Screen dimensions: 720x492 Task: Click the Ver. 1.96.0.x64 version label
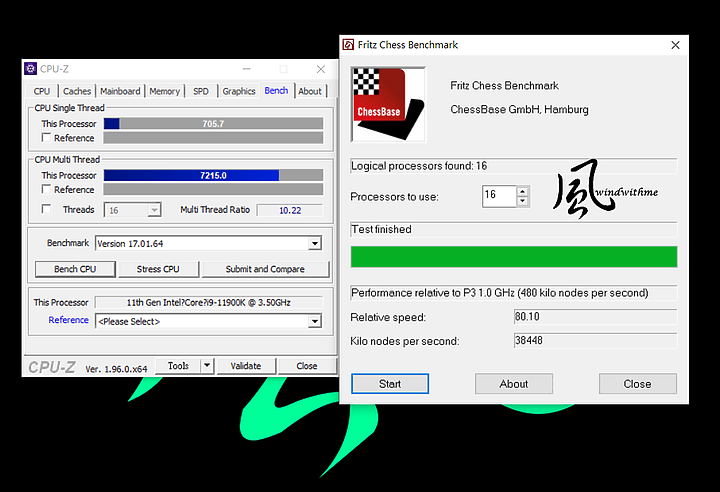(x=116, y=369)
